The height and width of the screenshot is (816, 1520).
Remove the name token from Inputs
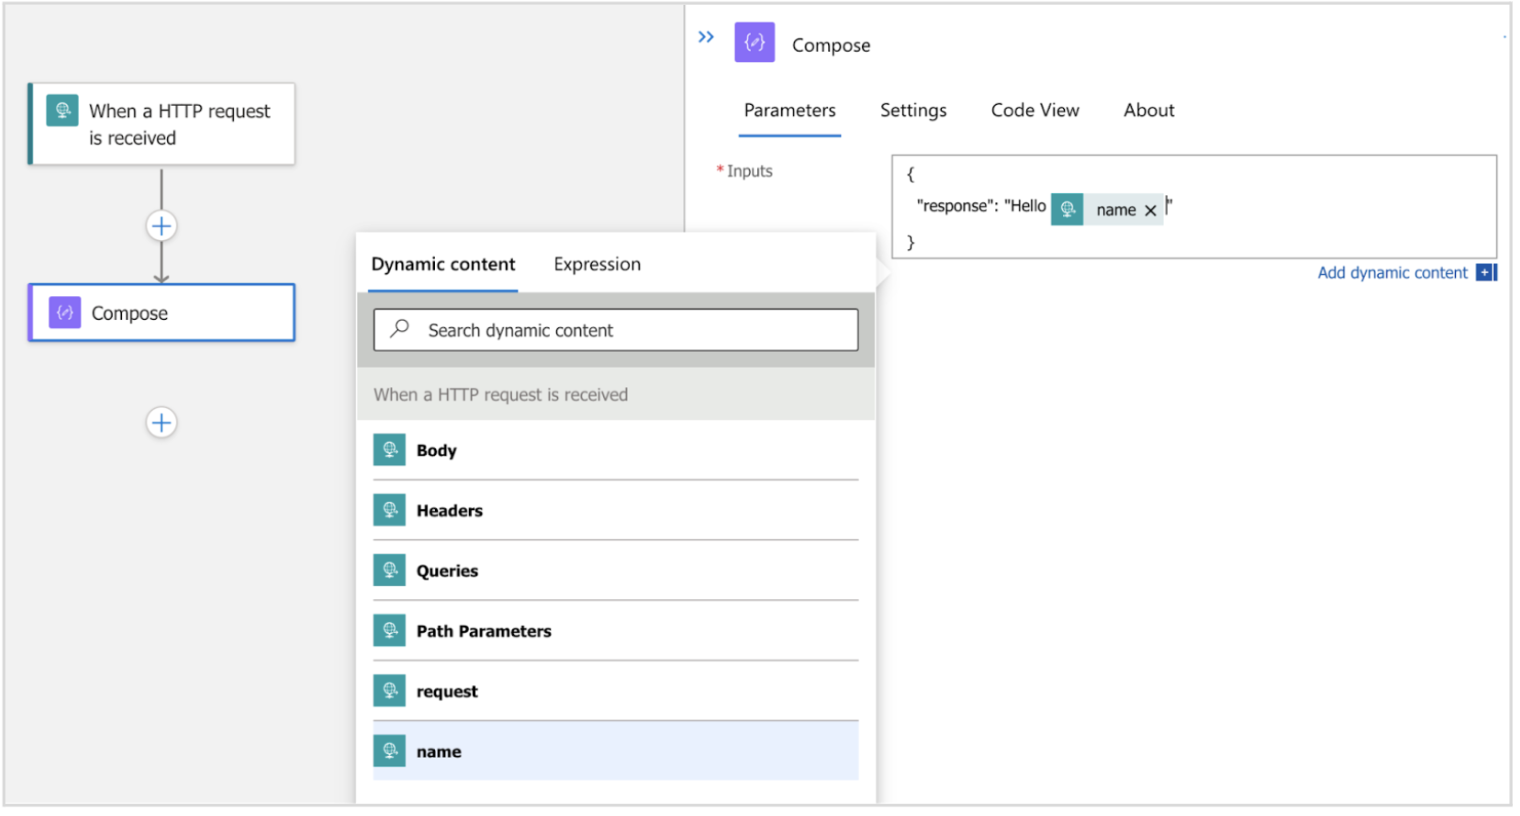coord(1150,210)
